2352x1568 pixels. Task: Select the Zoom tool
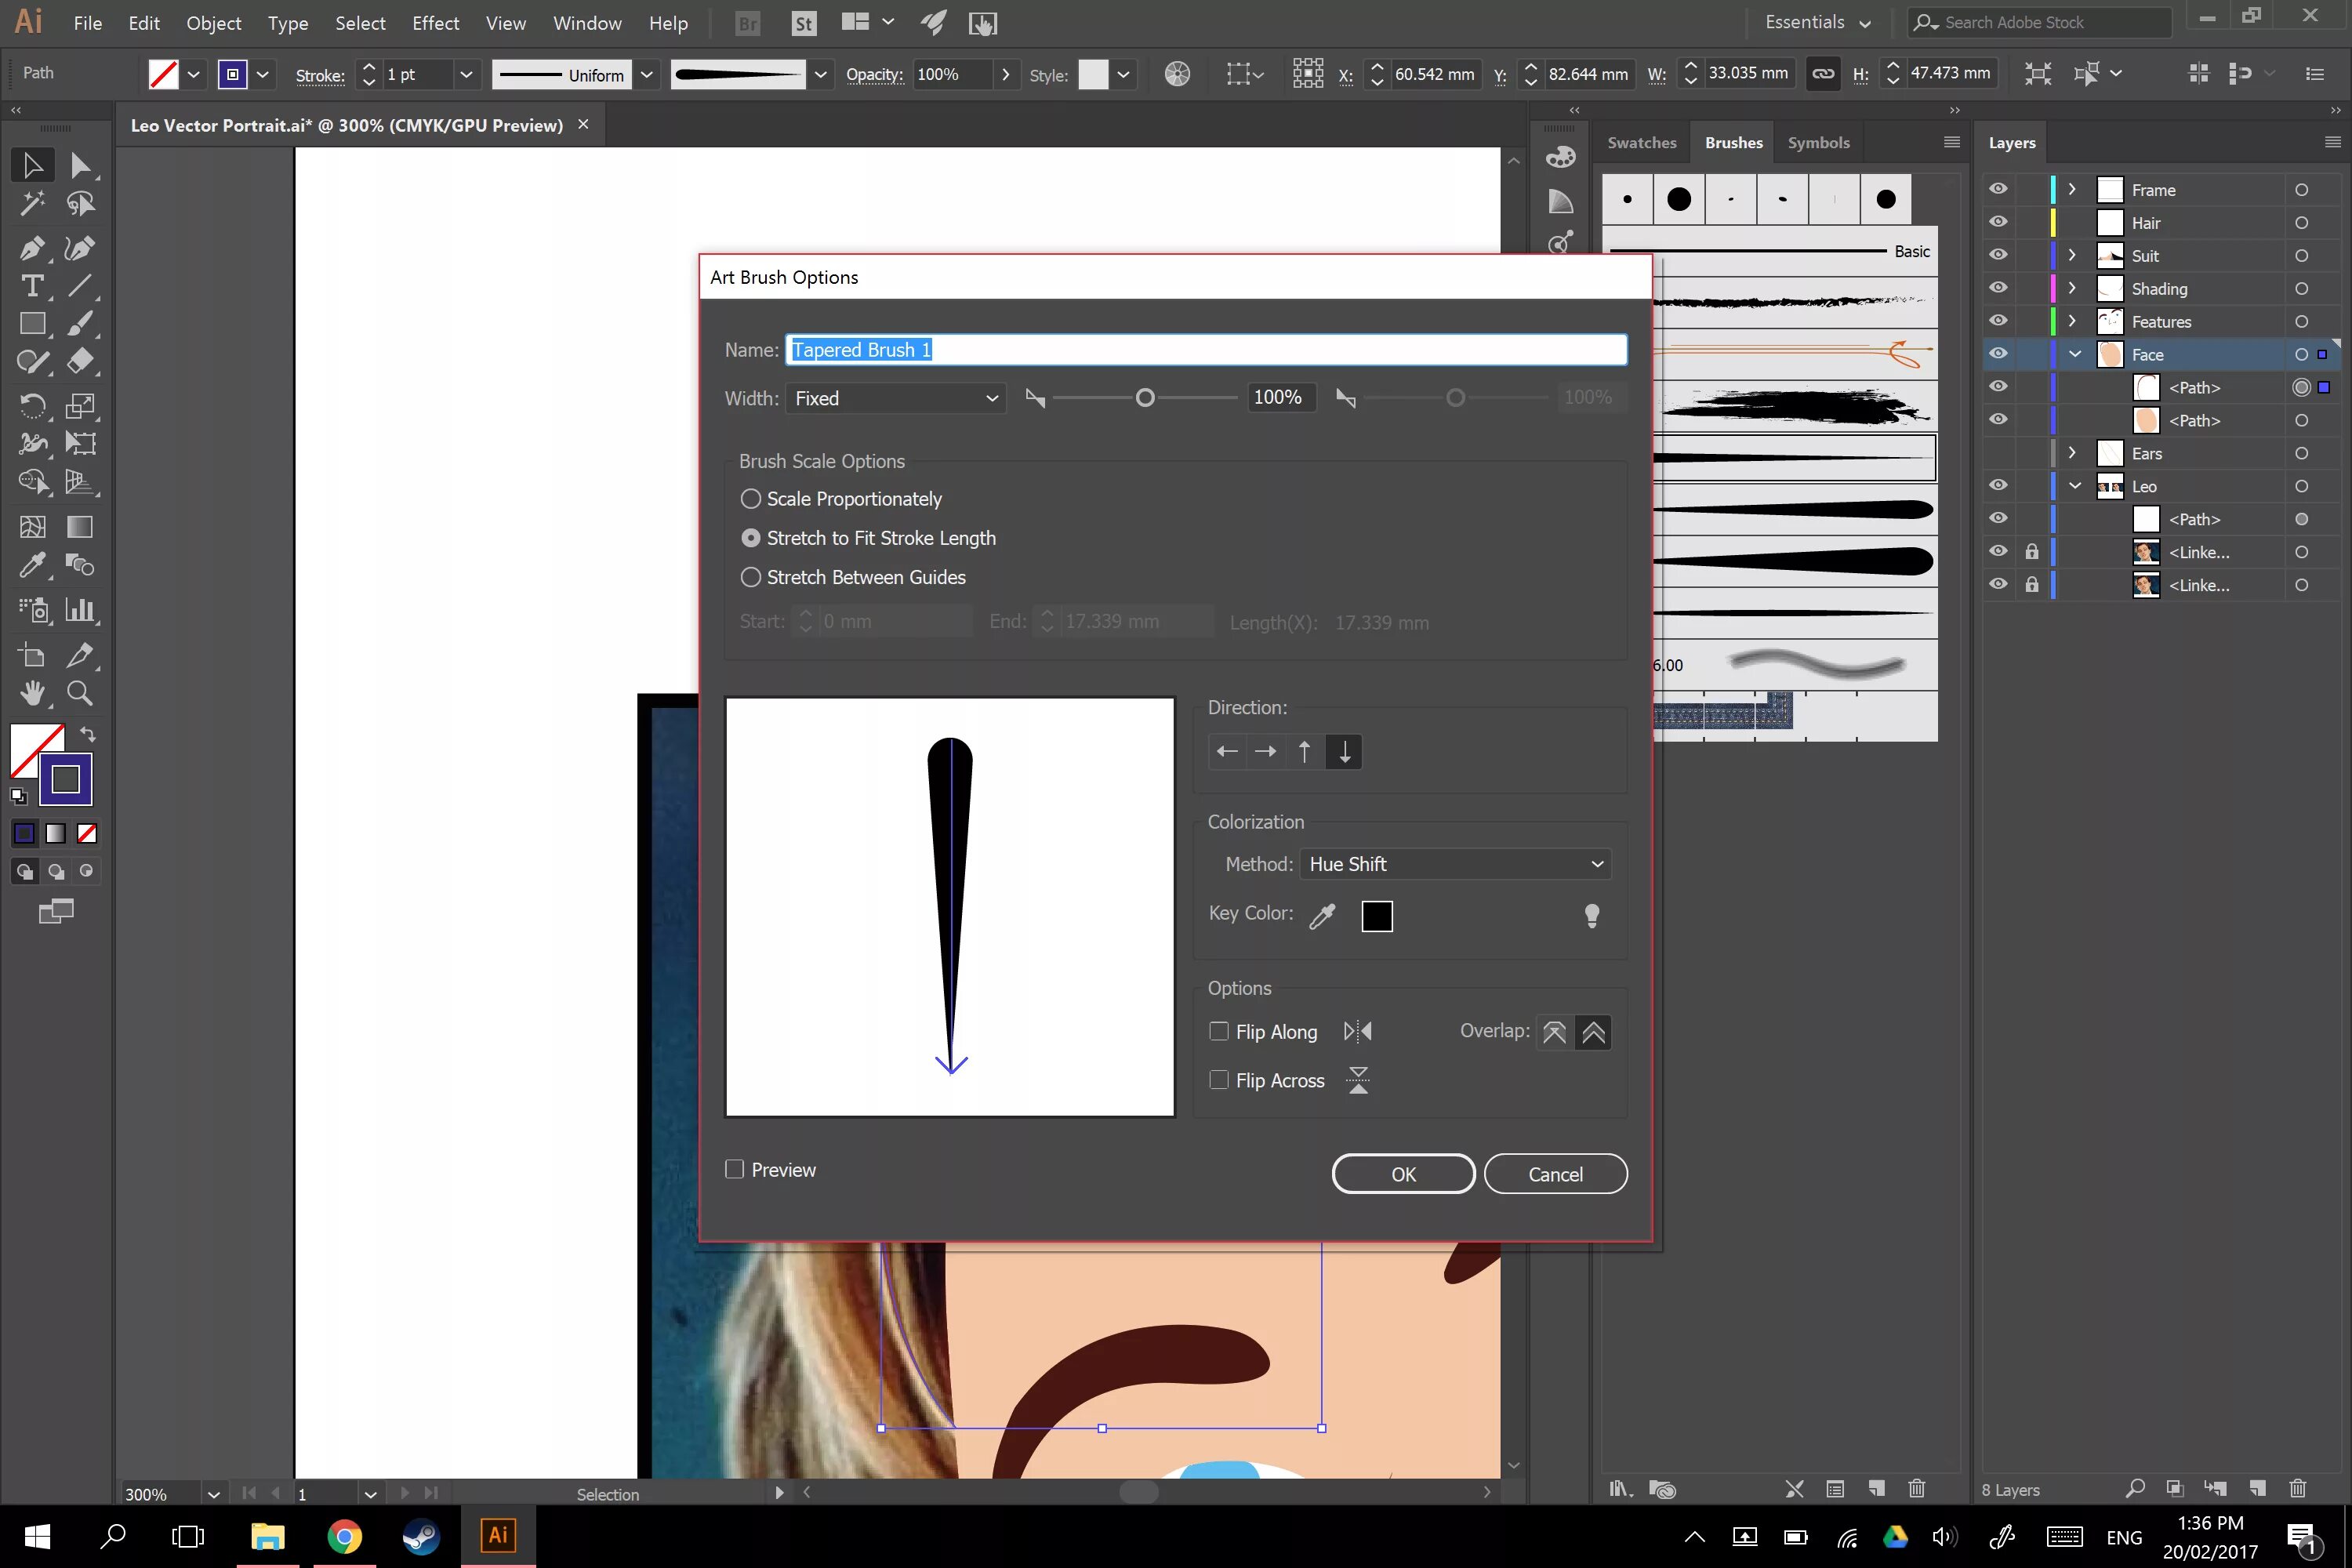coord(79,693)
